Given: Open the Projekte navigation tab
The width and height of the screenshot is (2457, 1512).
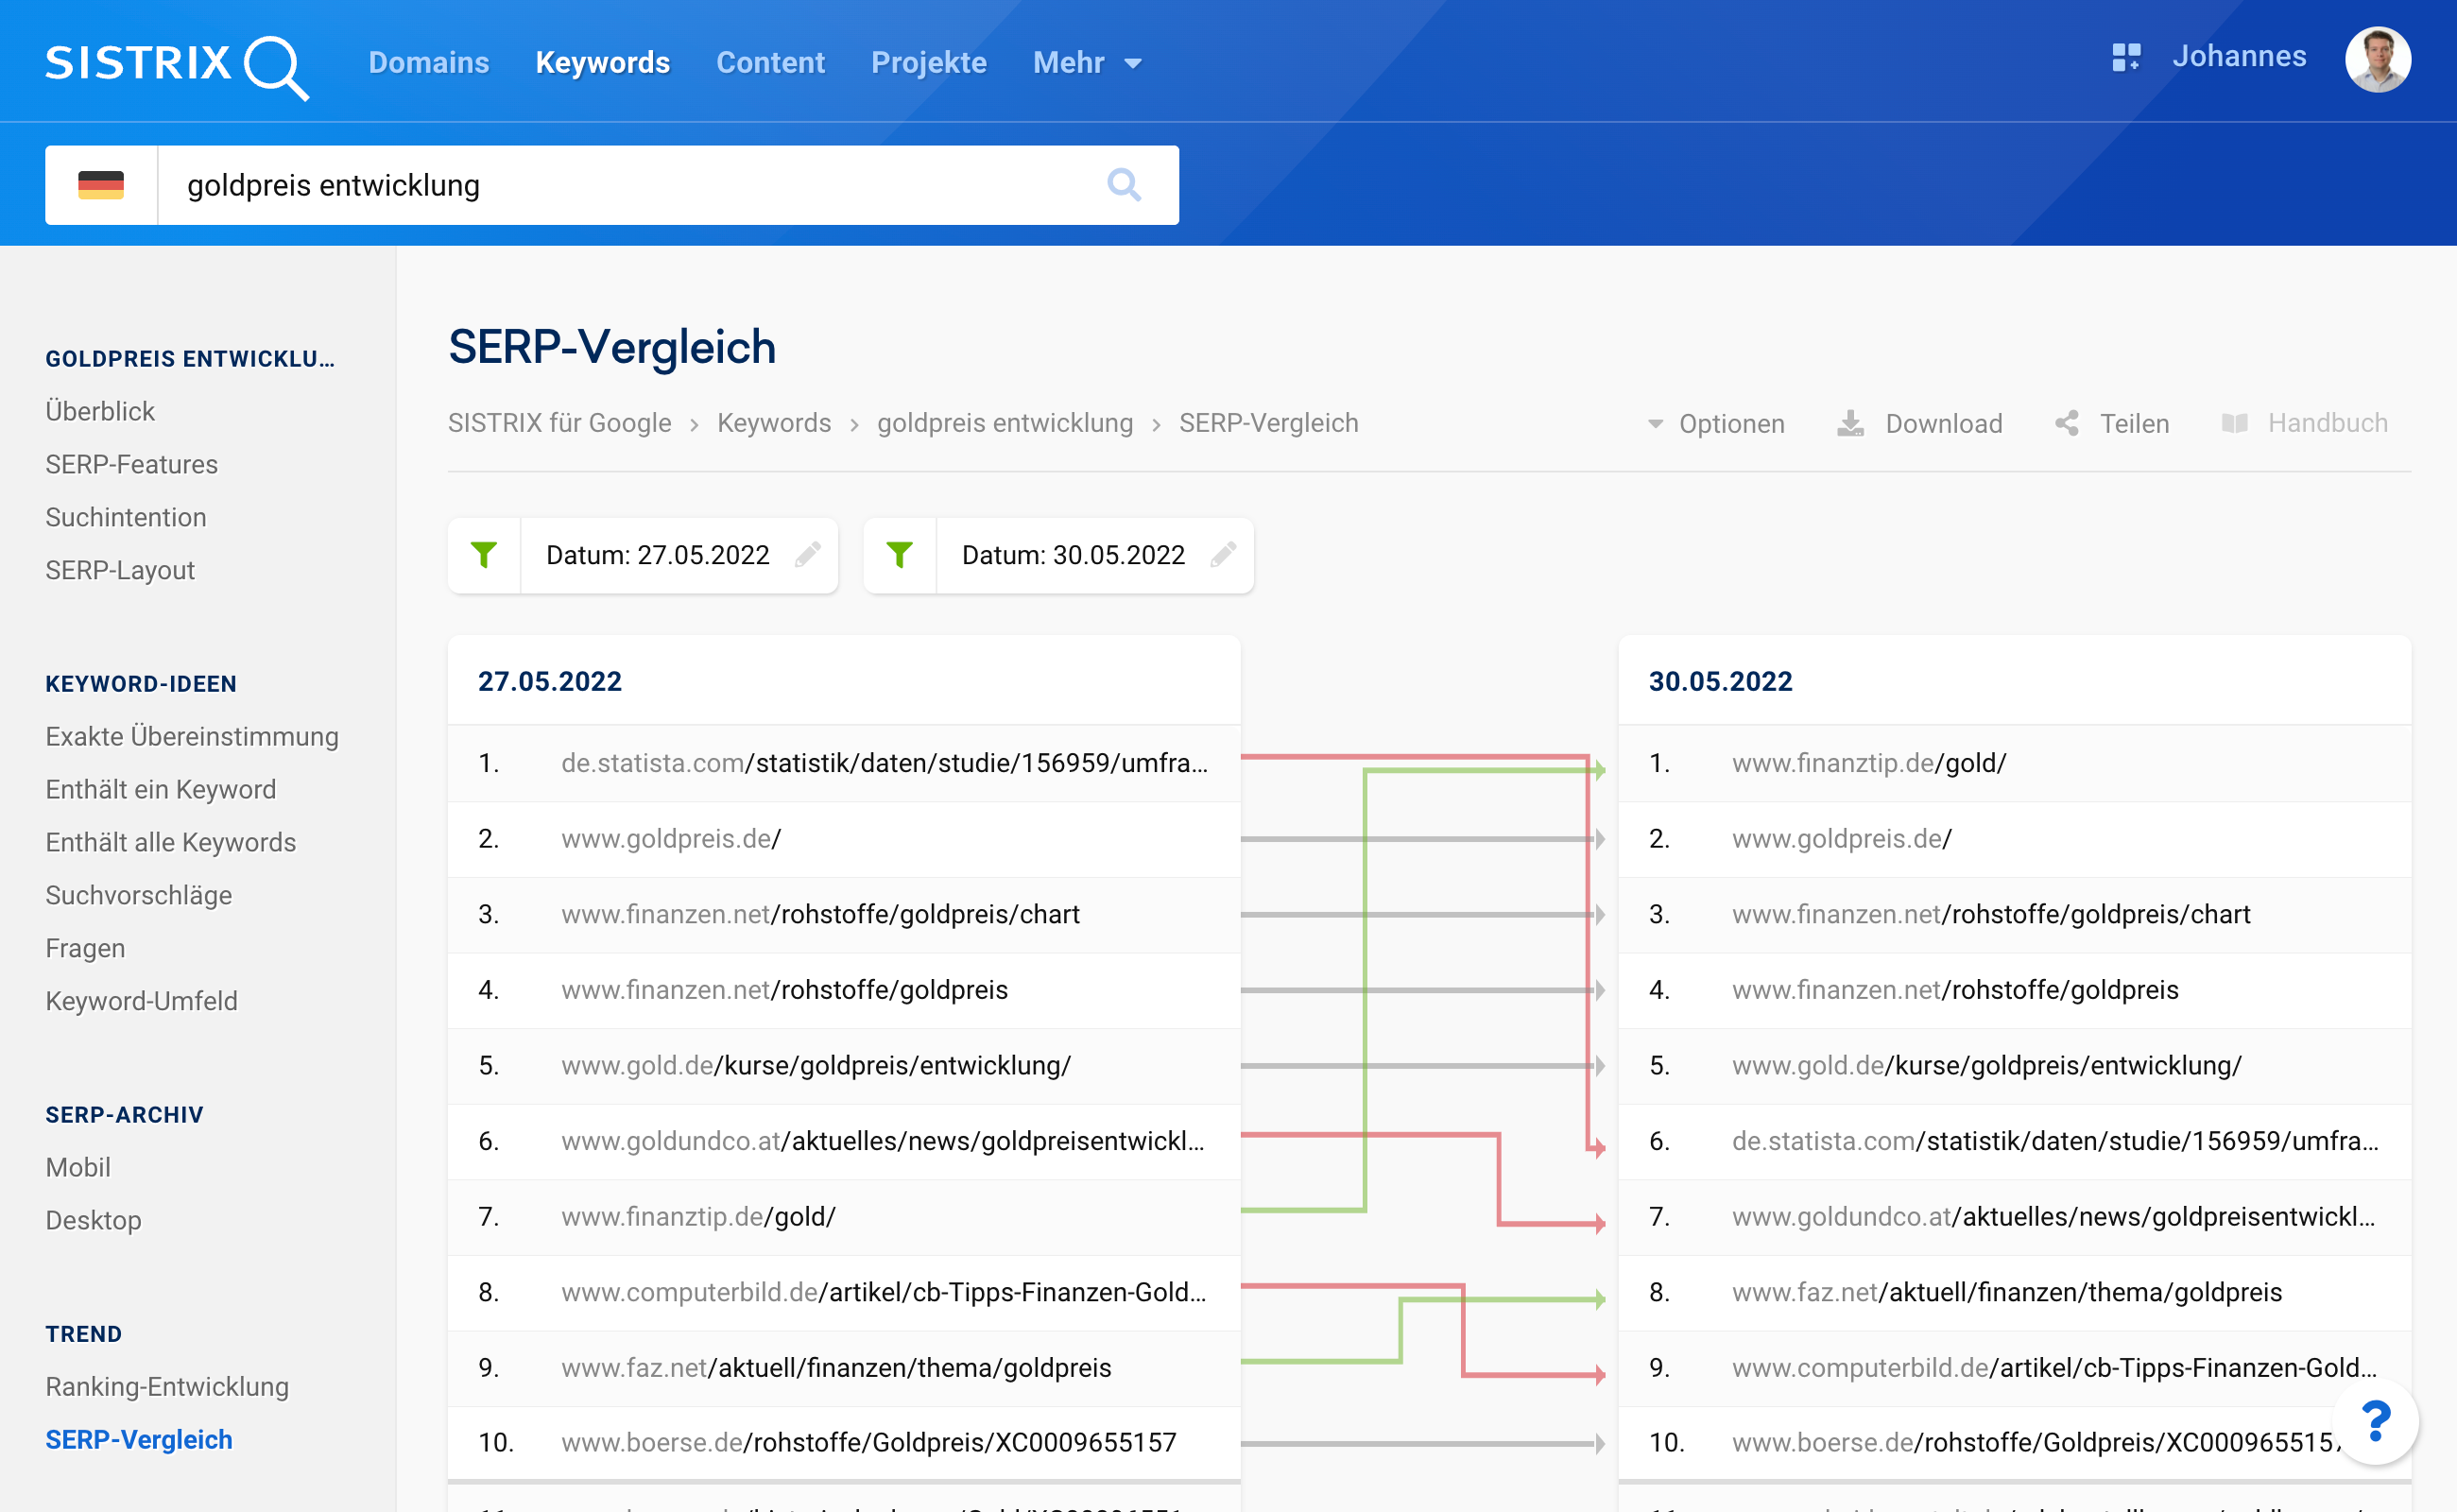Looking at the screenshot, I should pyautogui.click(x=928, y=63).
